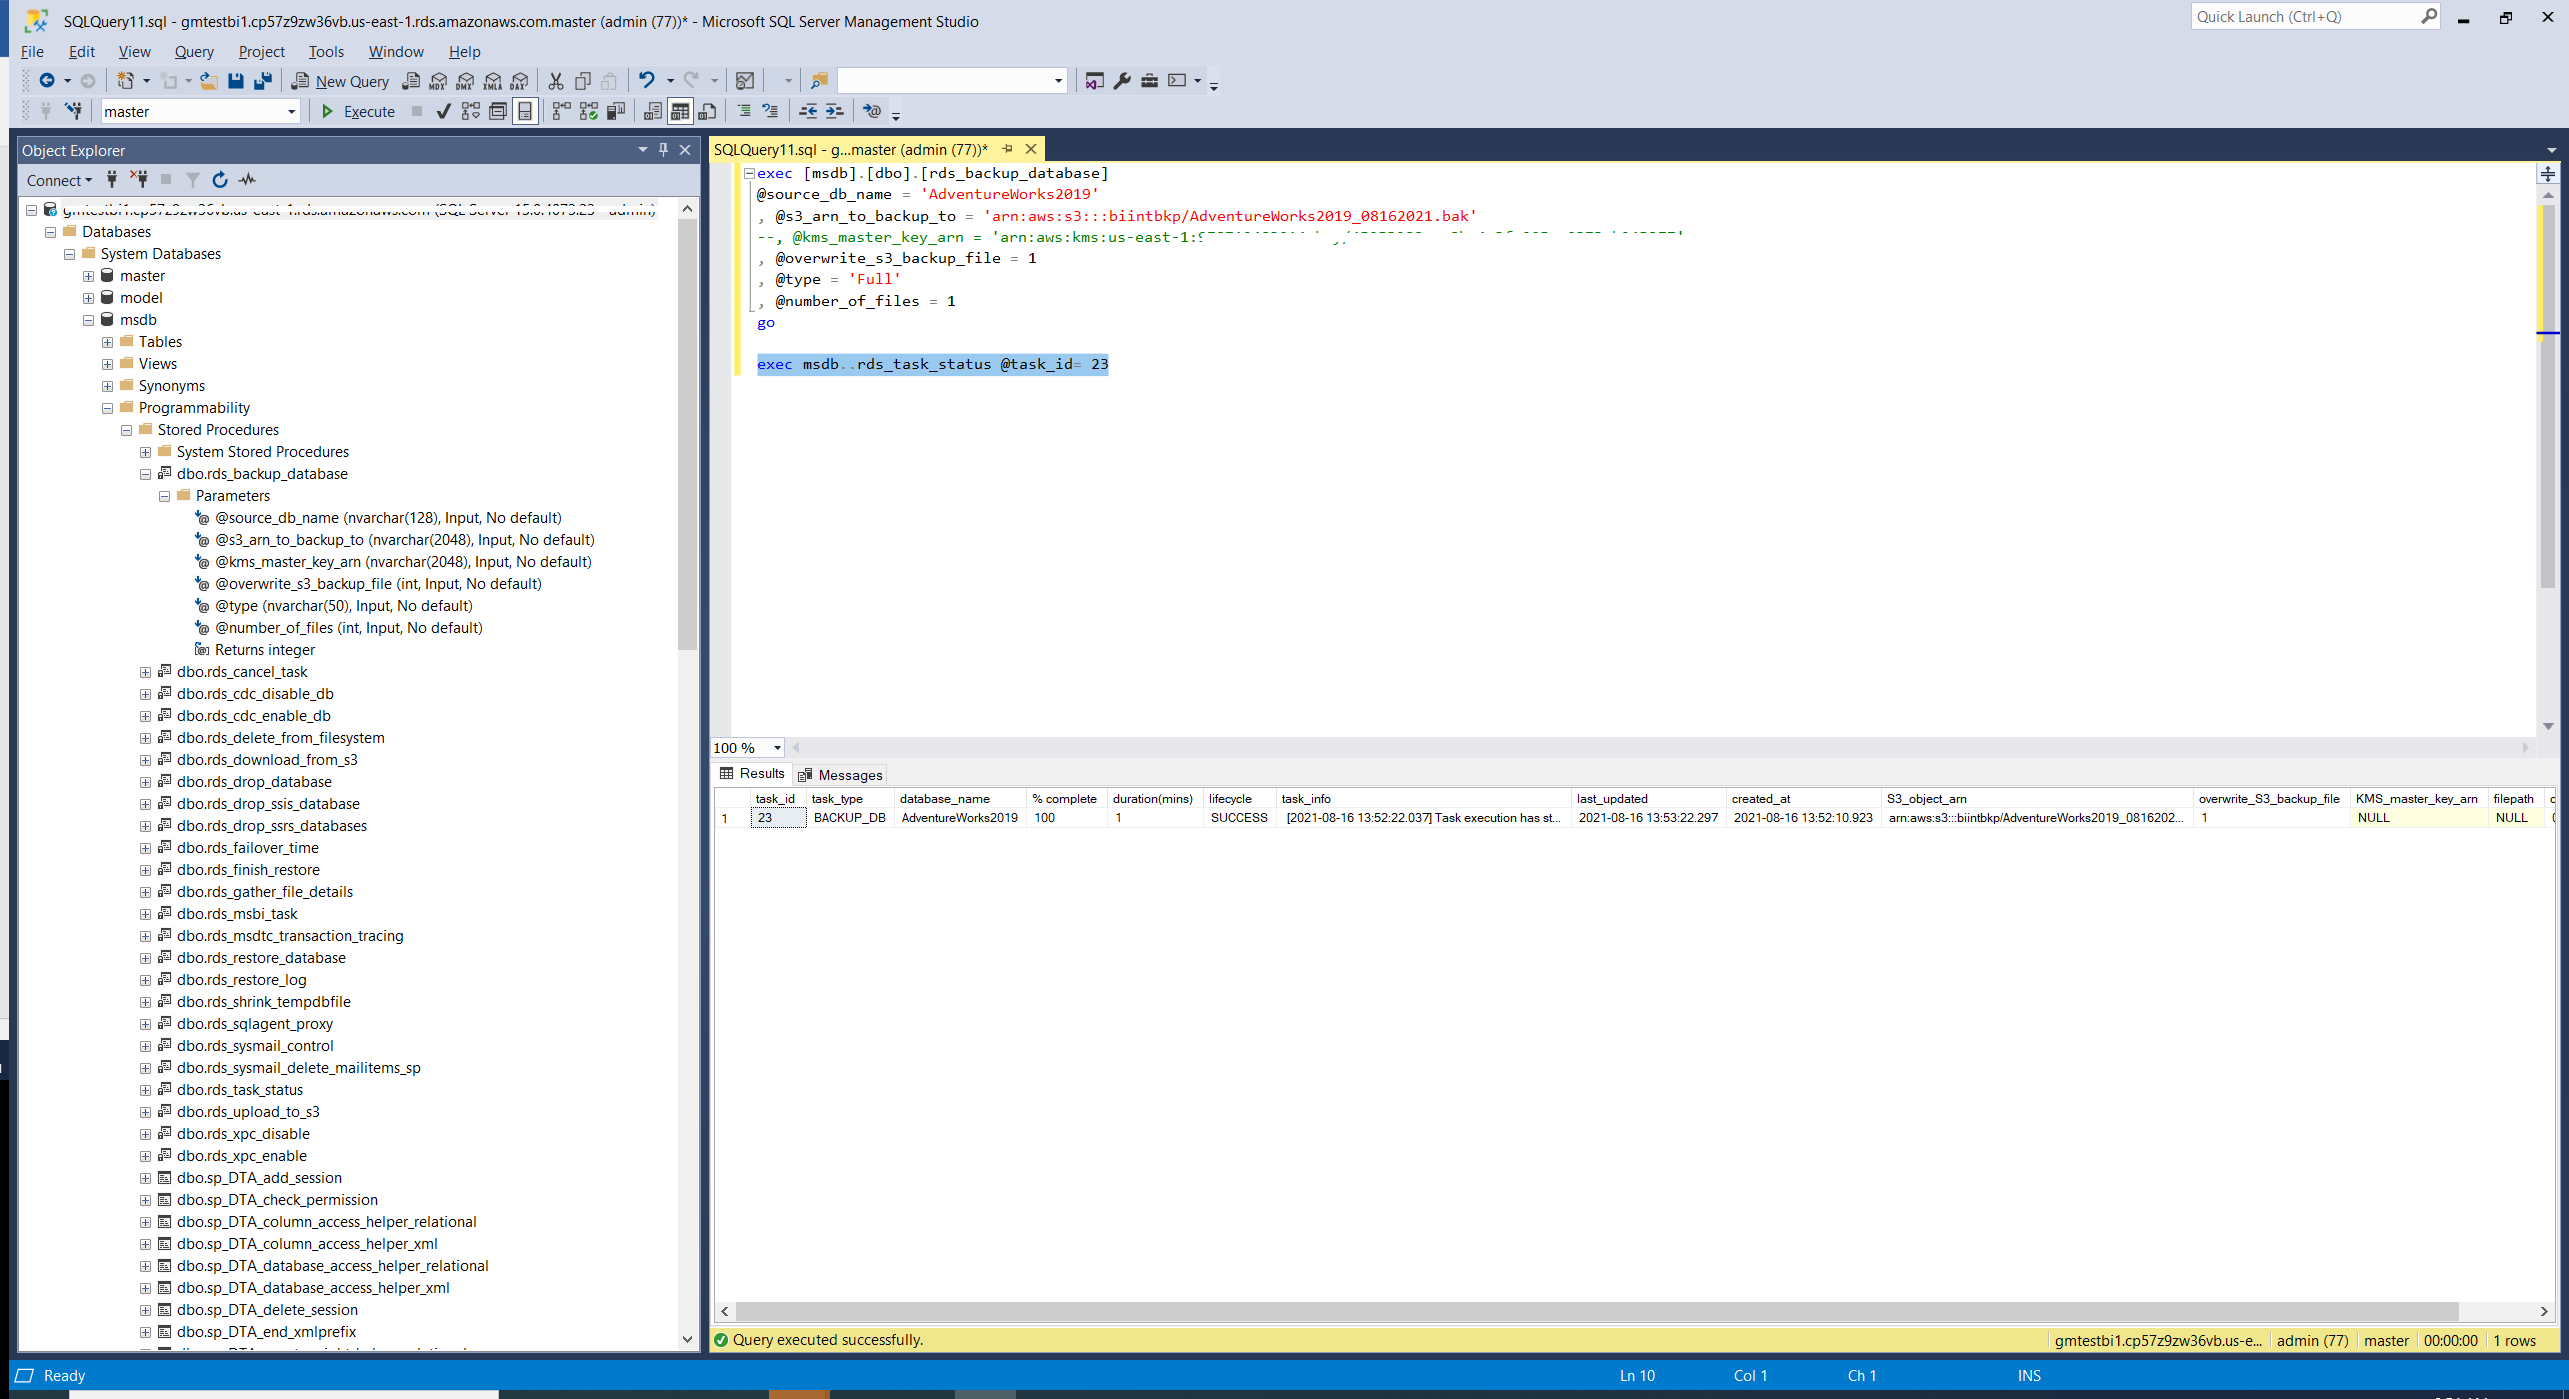
Task: Collapse the msdb database node
Action: (x=89, y=320)
